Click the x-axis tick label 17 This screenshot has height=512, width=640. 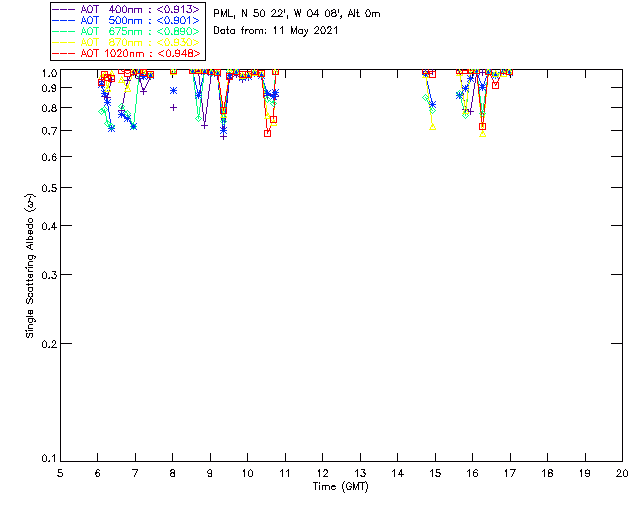510,473
